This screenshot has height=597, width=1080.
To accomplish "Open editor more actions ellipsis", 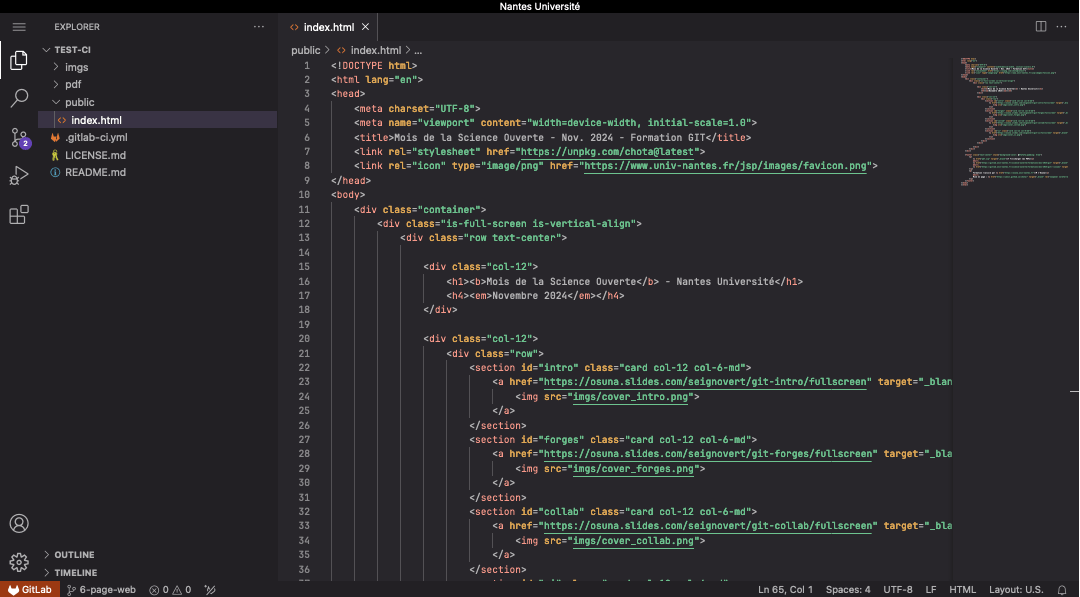I will click(x=1061, y=26).
